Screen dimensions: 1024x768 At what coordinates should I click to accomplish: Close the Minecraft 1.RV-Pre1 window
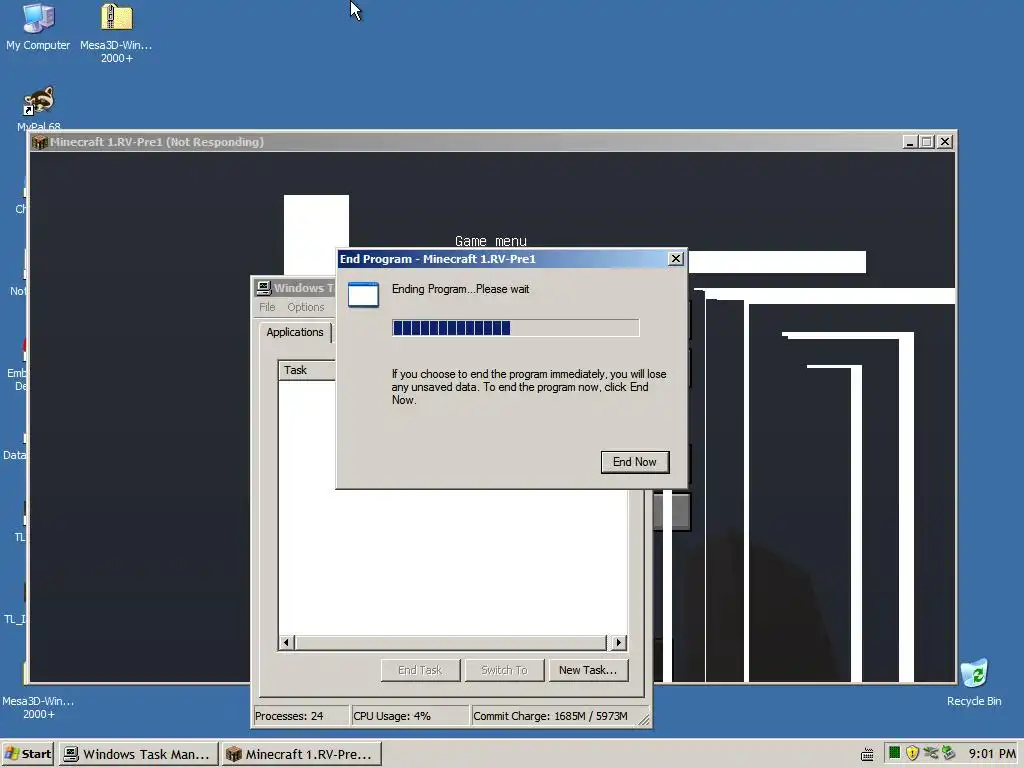[944, 142]
